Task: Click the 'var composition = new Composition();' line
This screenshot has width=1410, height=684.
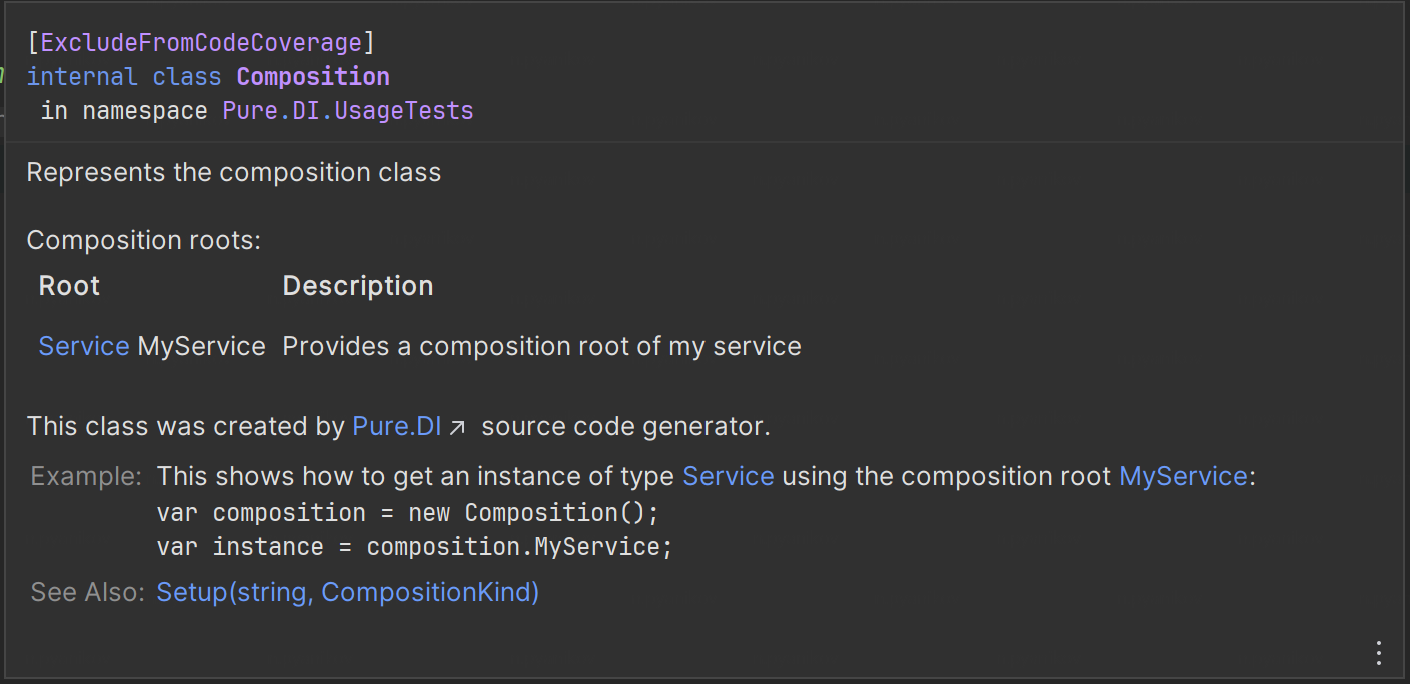Action: point(408,512)
